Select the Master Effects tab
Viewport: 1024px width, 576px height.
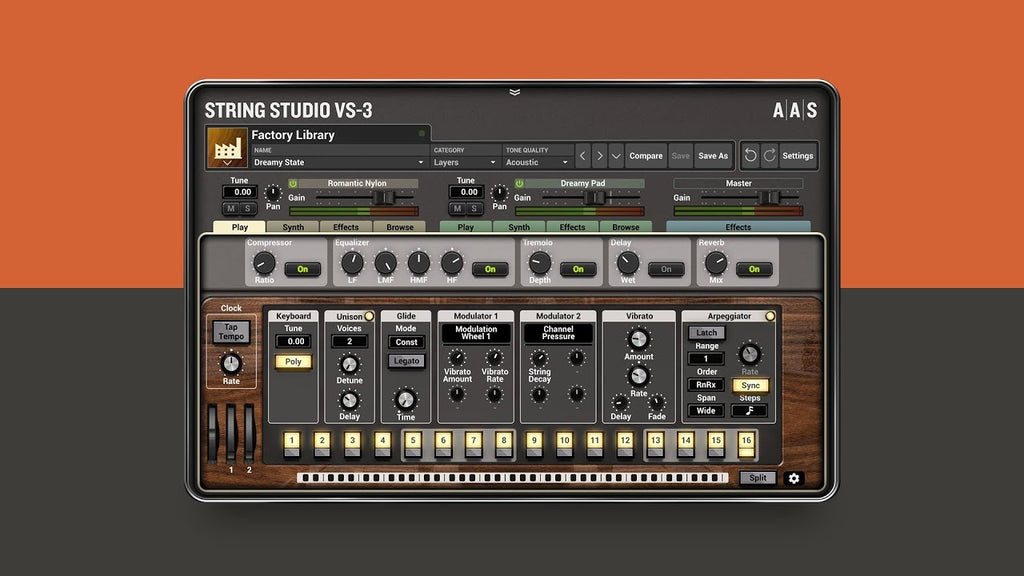pos(738,227)
